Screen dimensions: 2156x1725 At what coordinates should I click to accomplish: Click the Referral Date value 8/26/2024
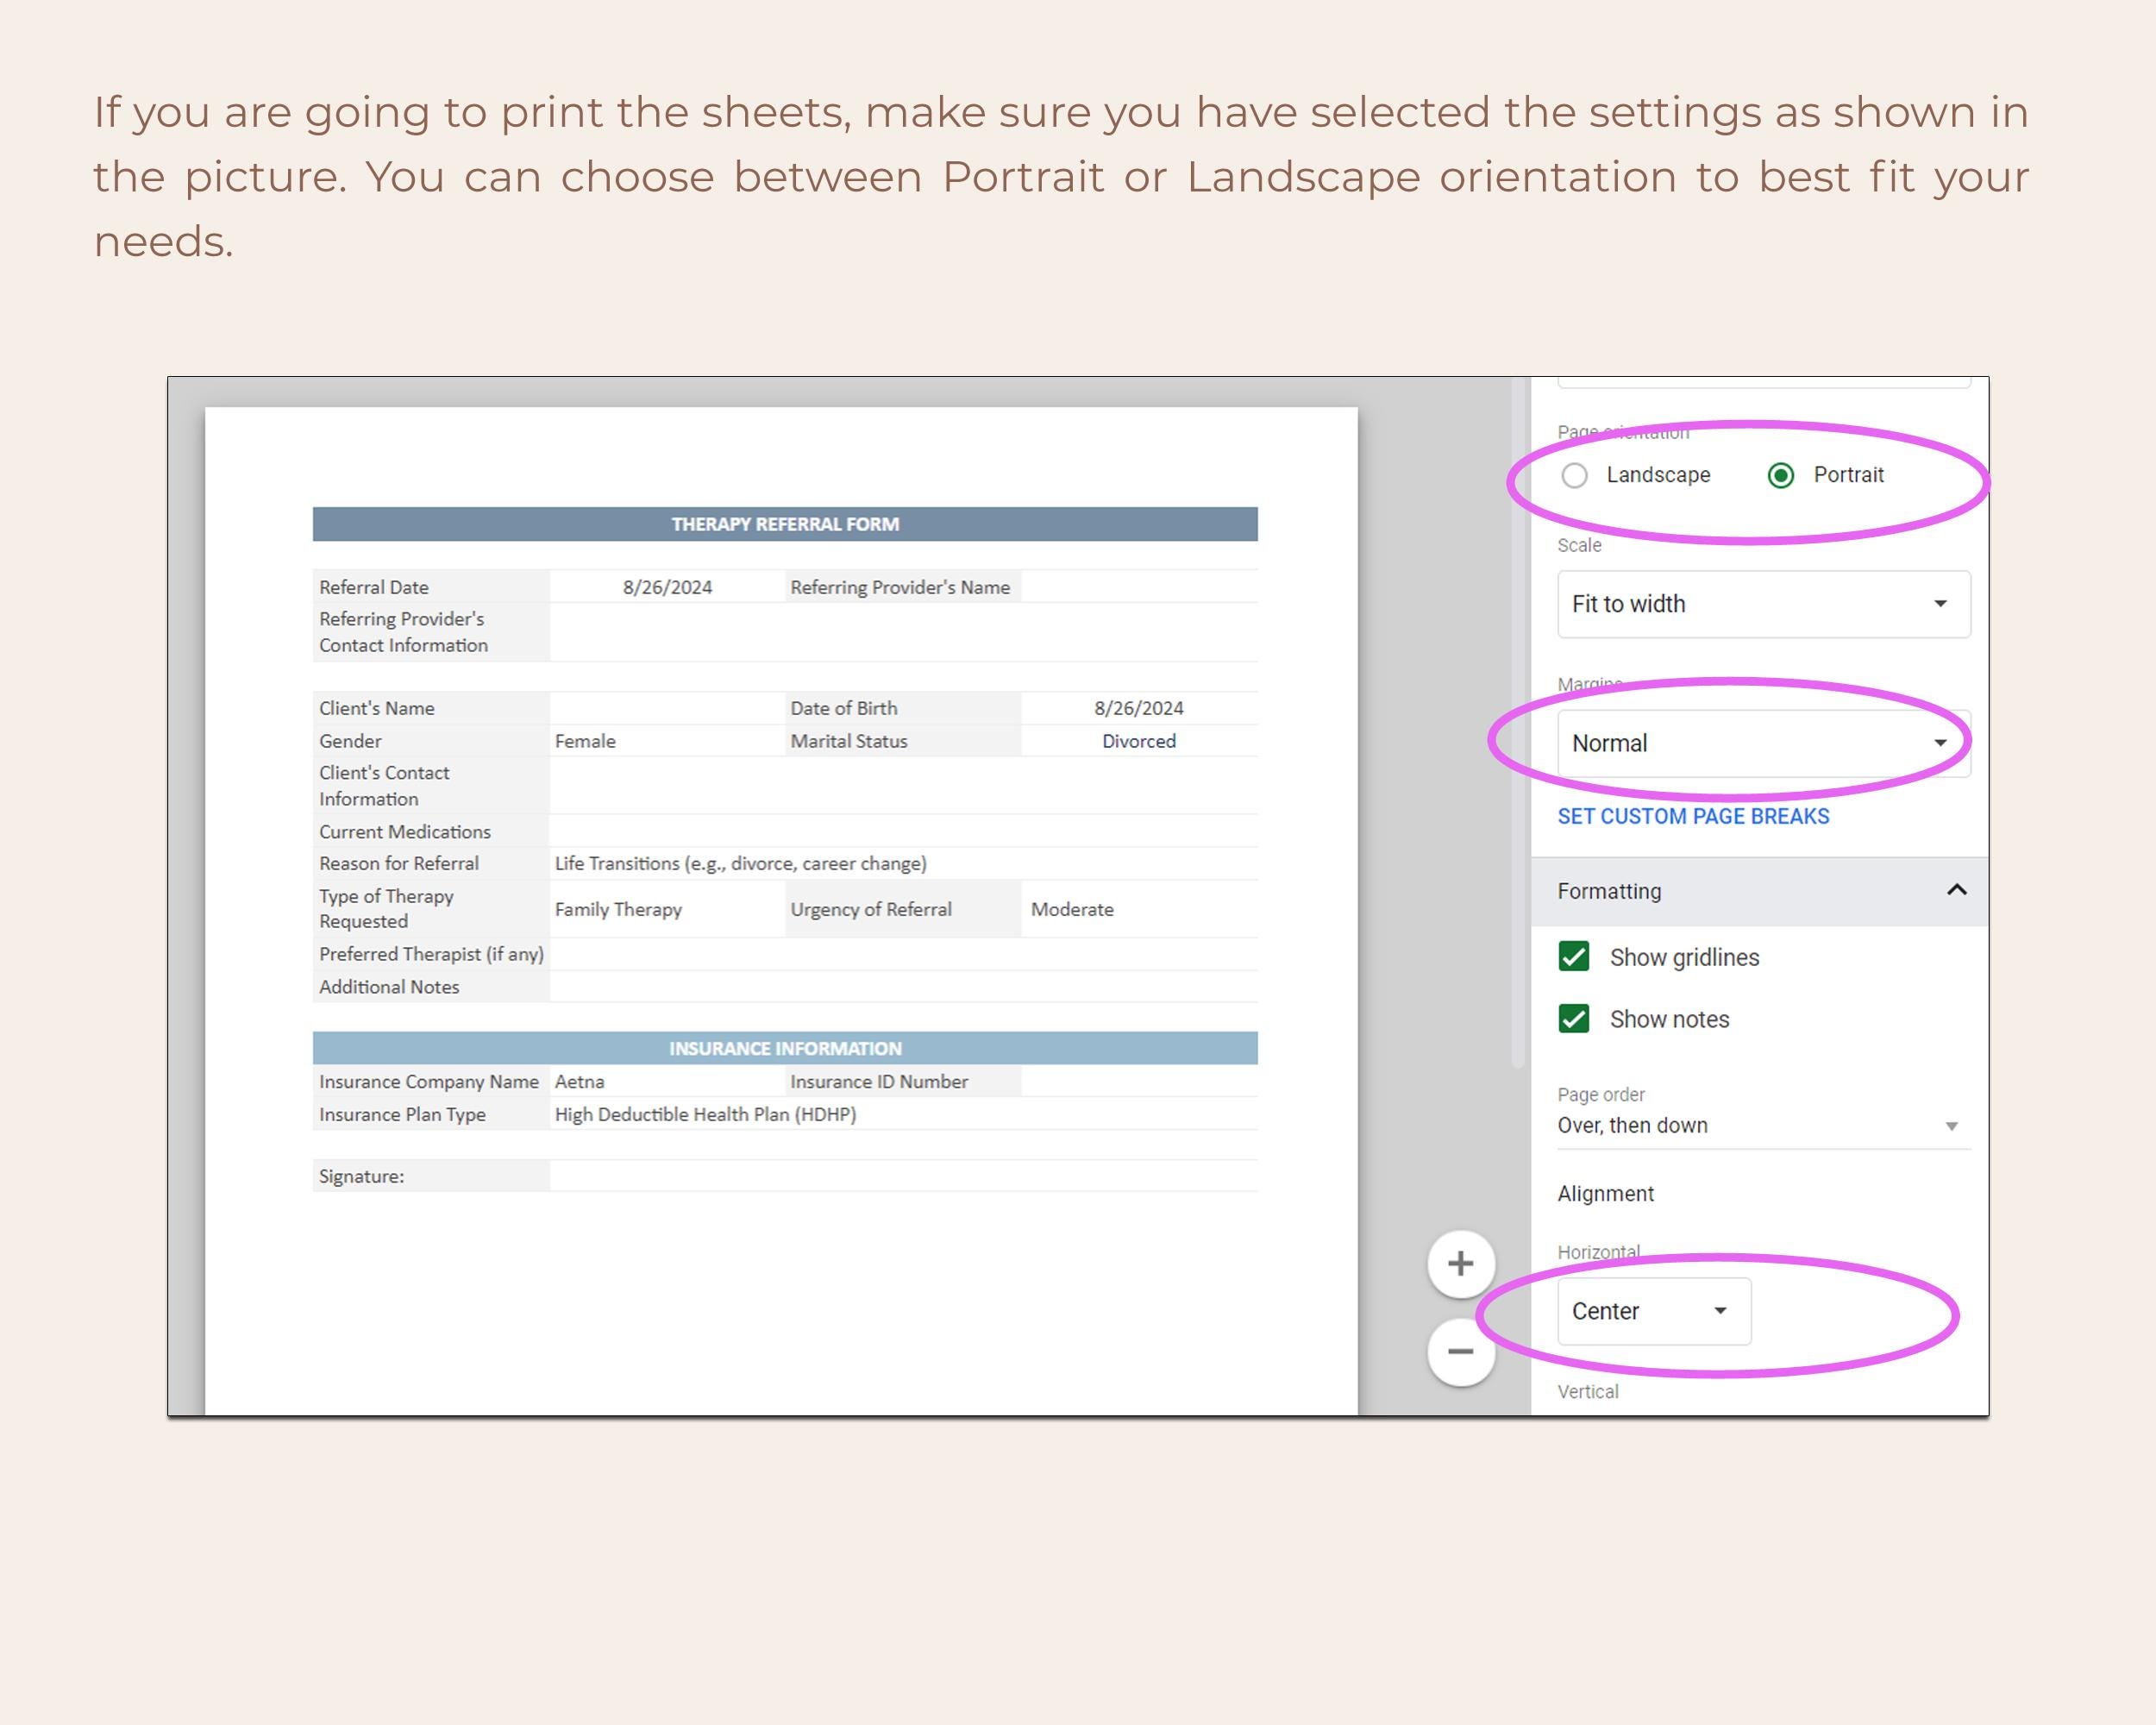pos(665,587)
